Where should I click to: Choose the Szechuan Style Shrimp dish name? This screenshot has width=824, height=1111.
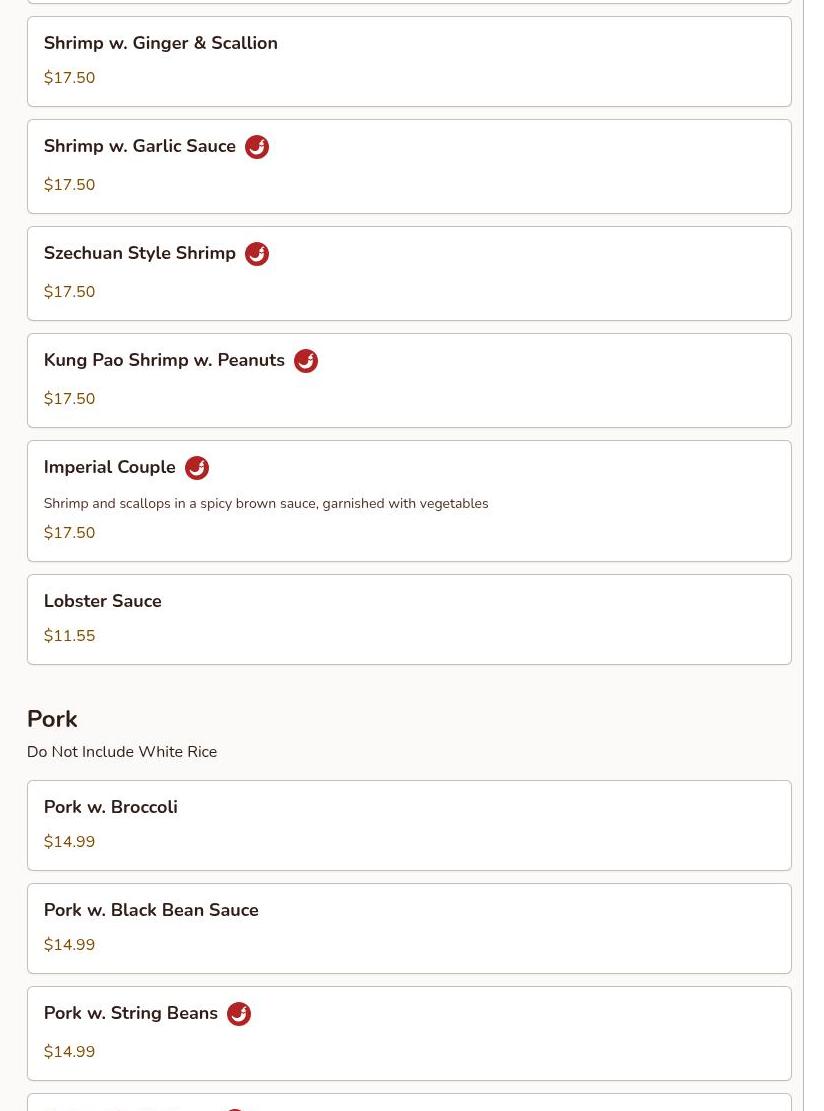click(139, 253)
